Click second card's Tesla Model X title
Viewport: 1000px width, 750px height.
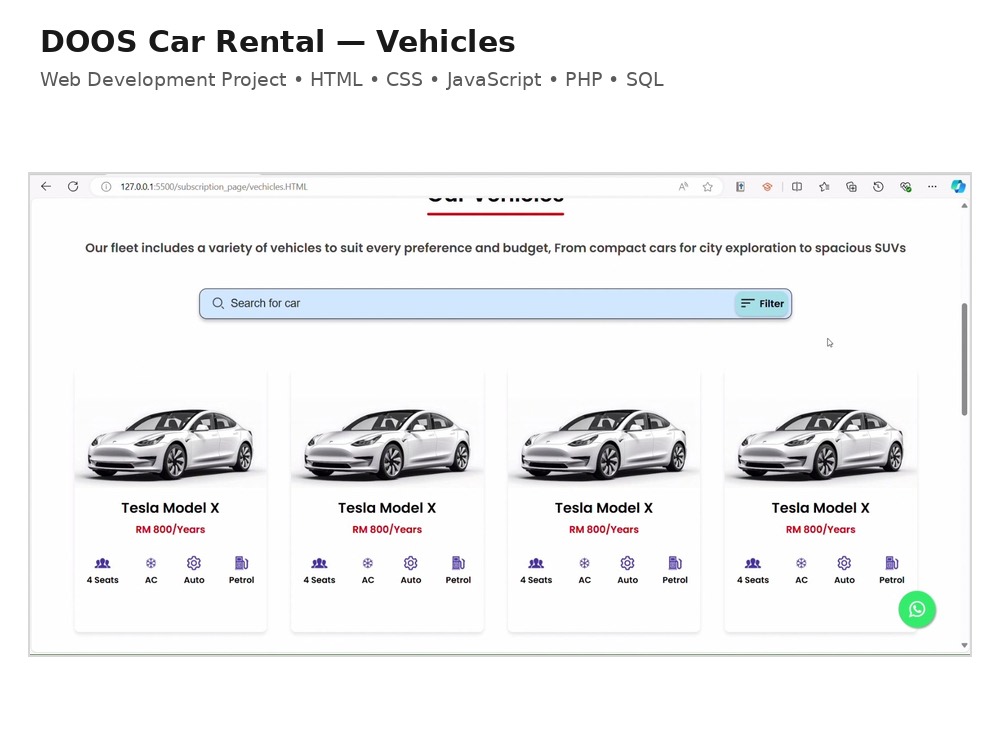(x=387, y=508)
